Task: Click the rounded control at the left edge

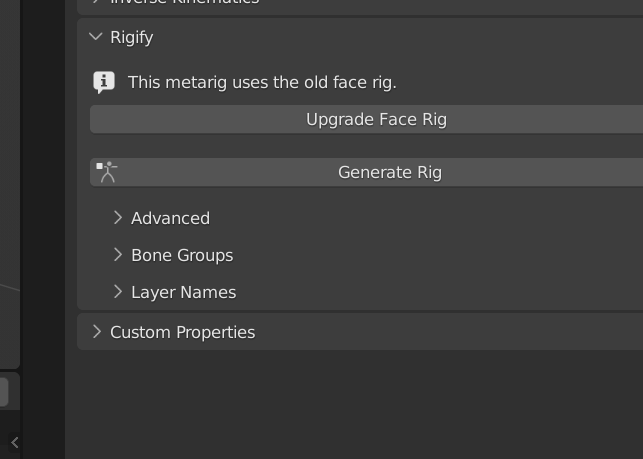Action: (x=4, y=391)
